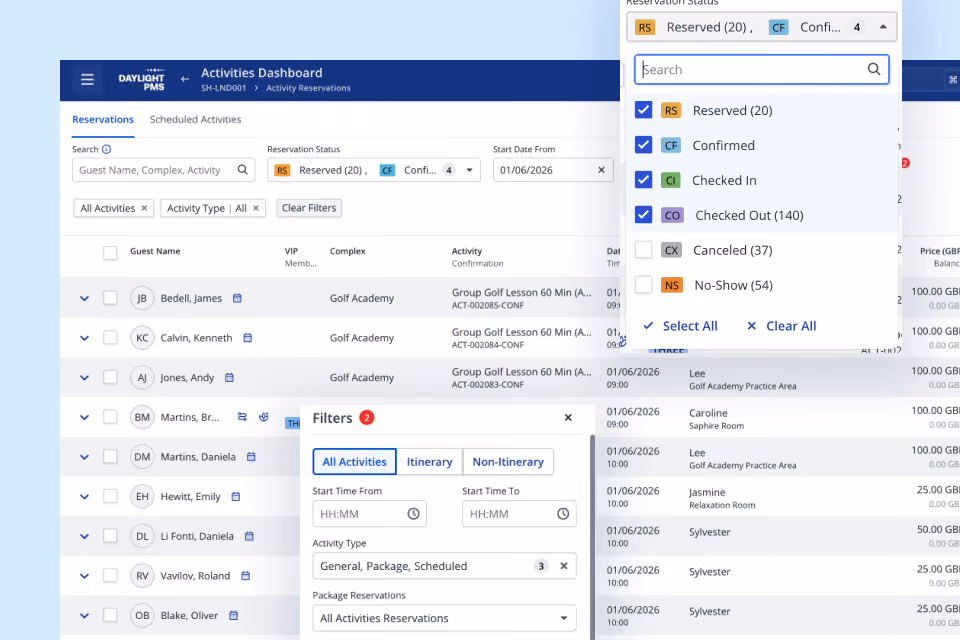
Task: Collapse the expanded Reservation Status dropdown arrow
Action: click(883, 27)
